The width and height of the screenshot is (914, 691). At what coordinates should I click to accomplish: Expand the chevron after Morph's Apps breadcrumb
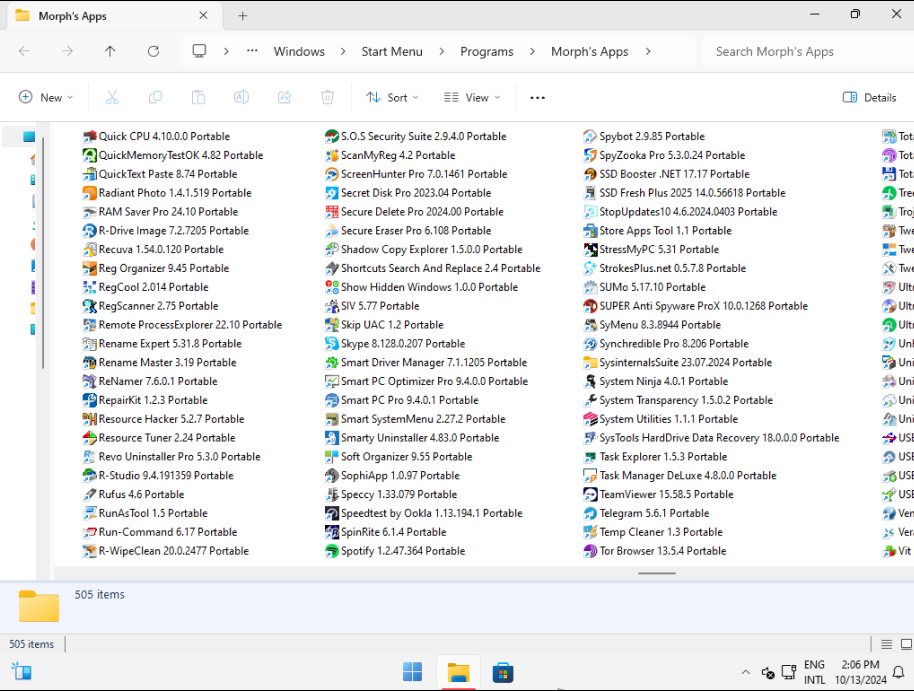648,51
